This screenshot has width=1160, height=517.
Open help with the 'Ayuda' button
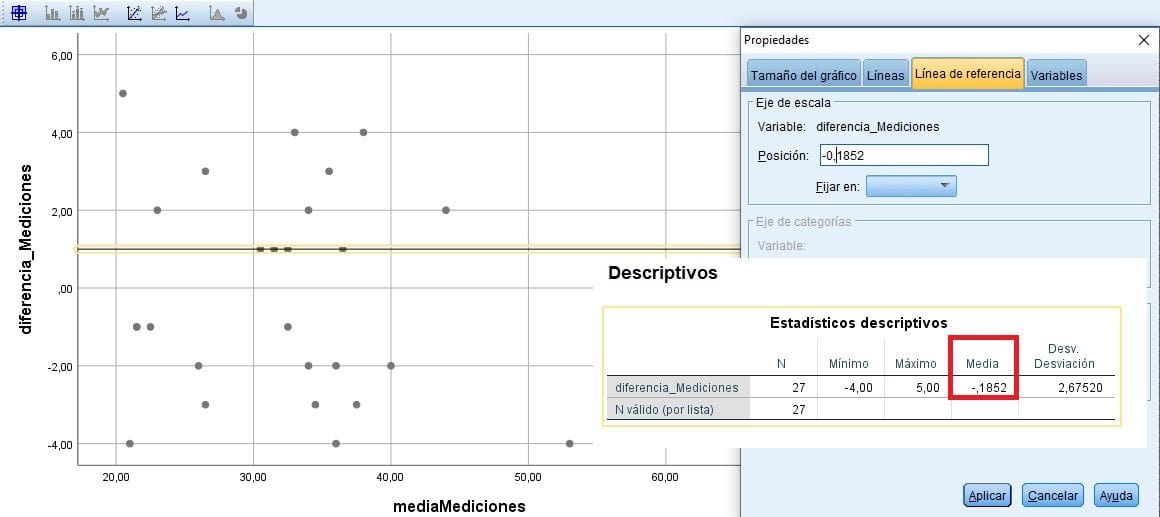point(1115,495)
